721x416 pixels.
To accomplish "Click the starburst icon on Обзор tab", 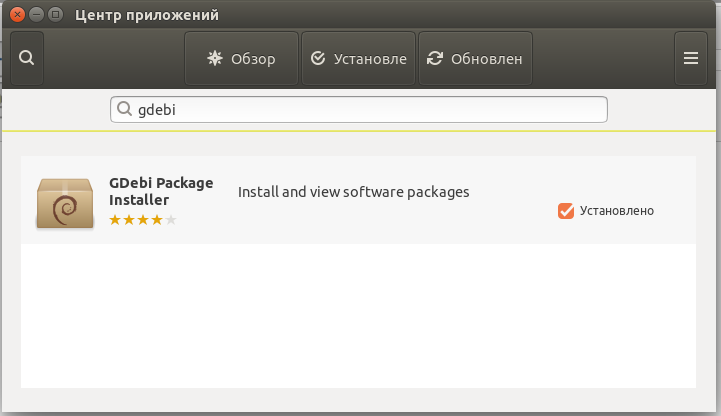I will tap(214, 59).
